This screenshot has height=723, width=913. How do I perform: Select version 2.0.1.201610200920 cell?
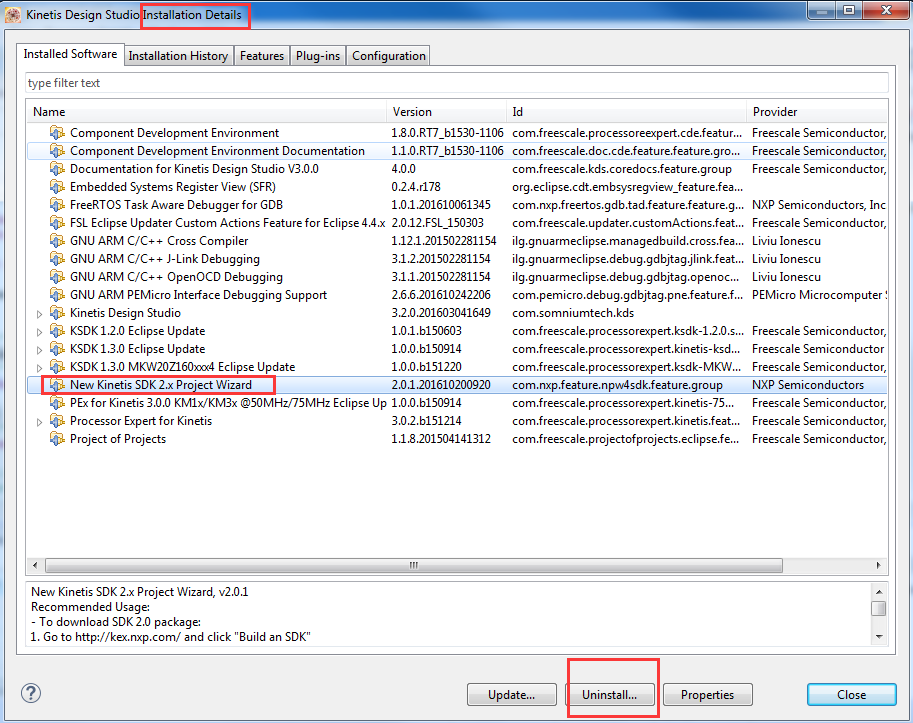441,385
